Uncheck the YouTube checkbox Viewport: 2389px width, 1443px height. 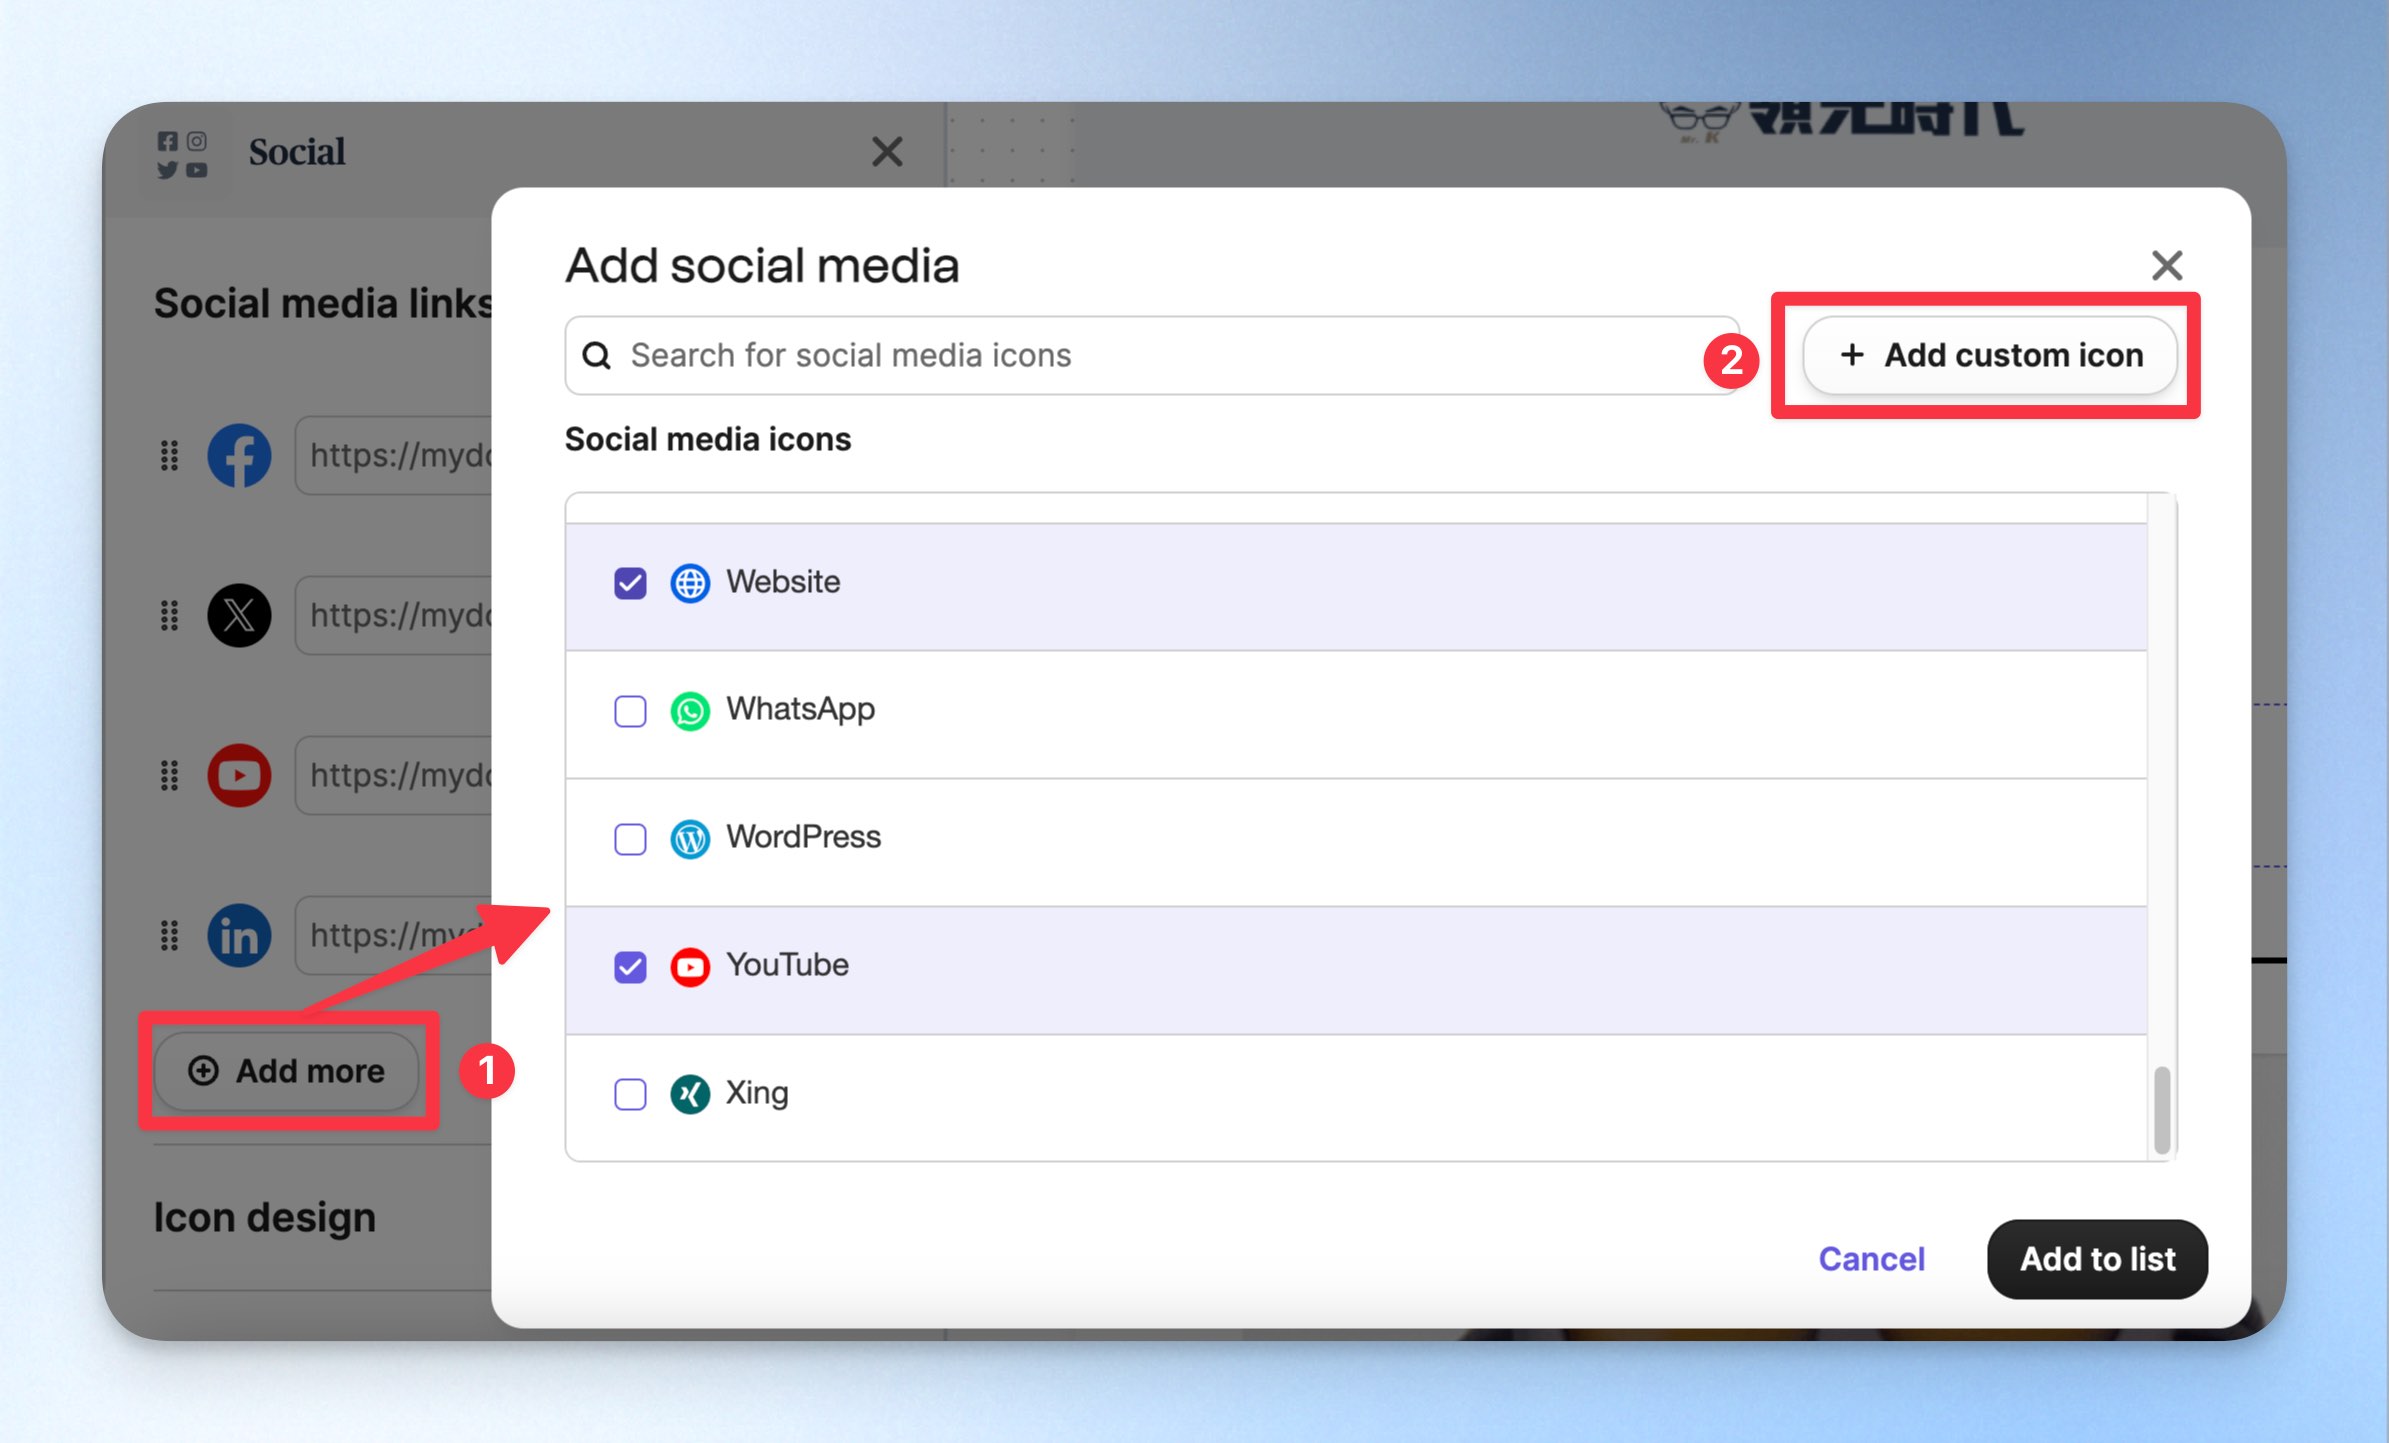630,966
